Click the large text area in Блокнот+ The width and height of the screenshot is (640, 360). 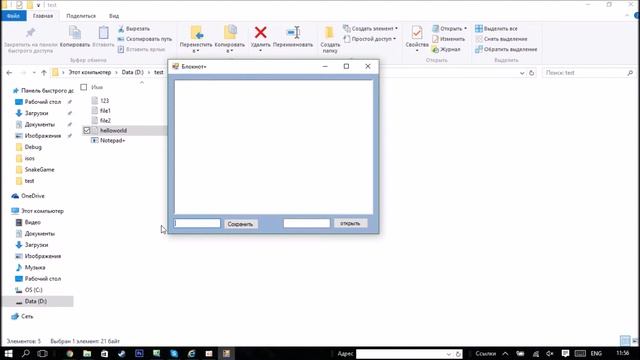273,147
